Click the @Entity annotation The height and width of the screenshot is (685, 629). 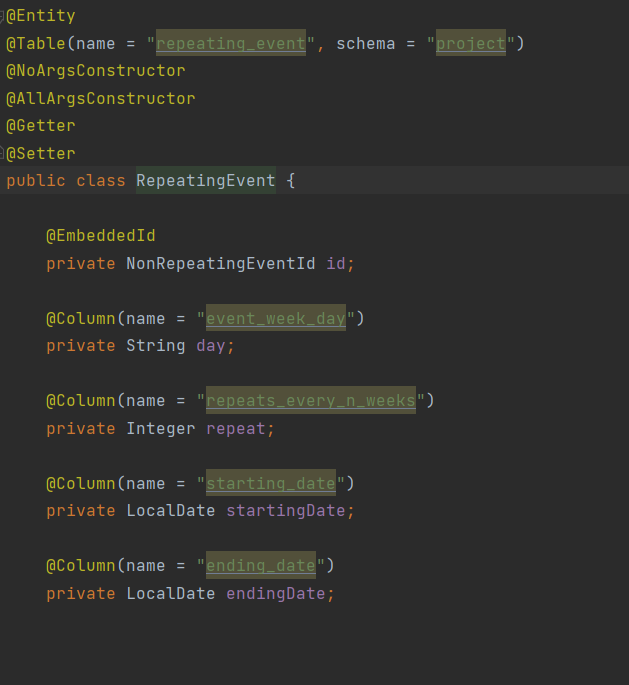coord(44,16)
